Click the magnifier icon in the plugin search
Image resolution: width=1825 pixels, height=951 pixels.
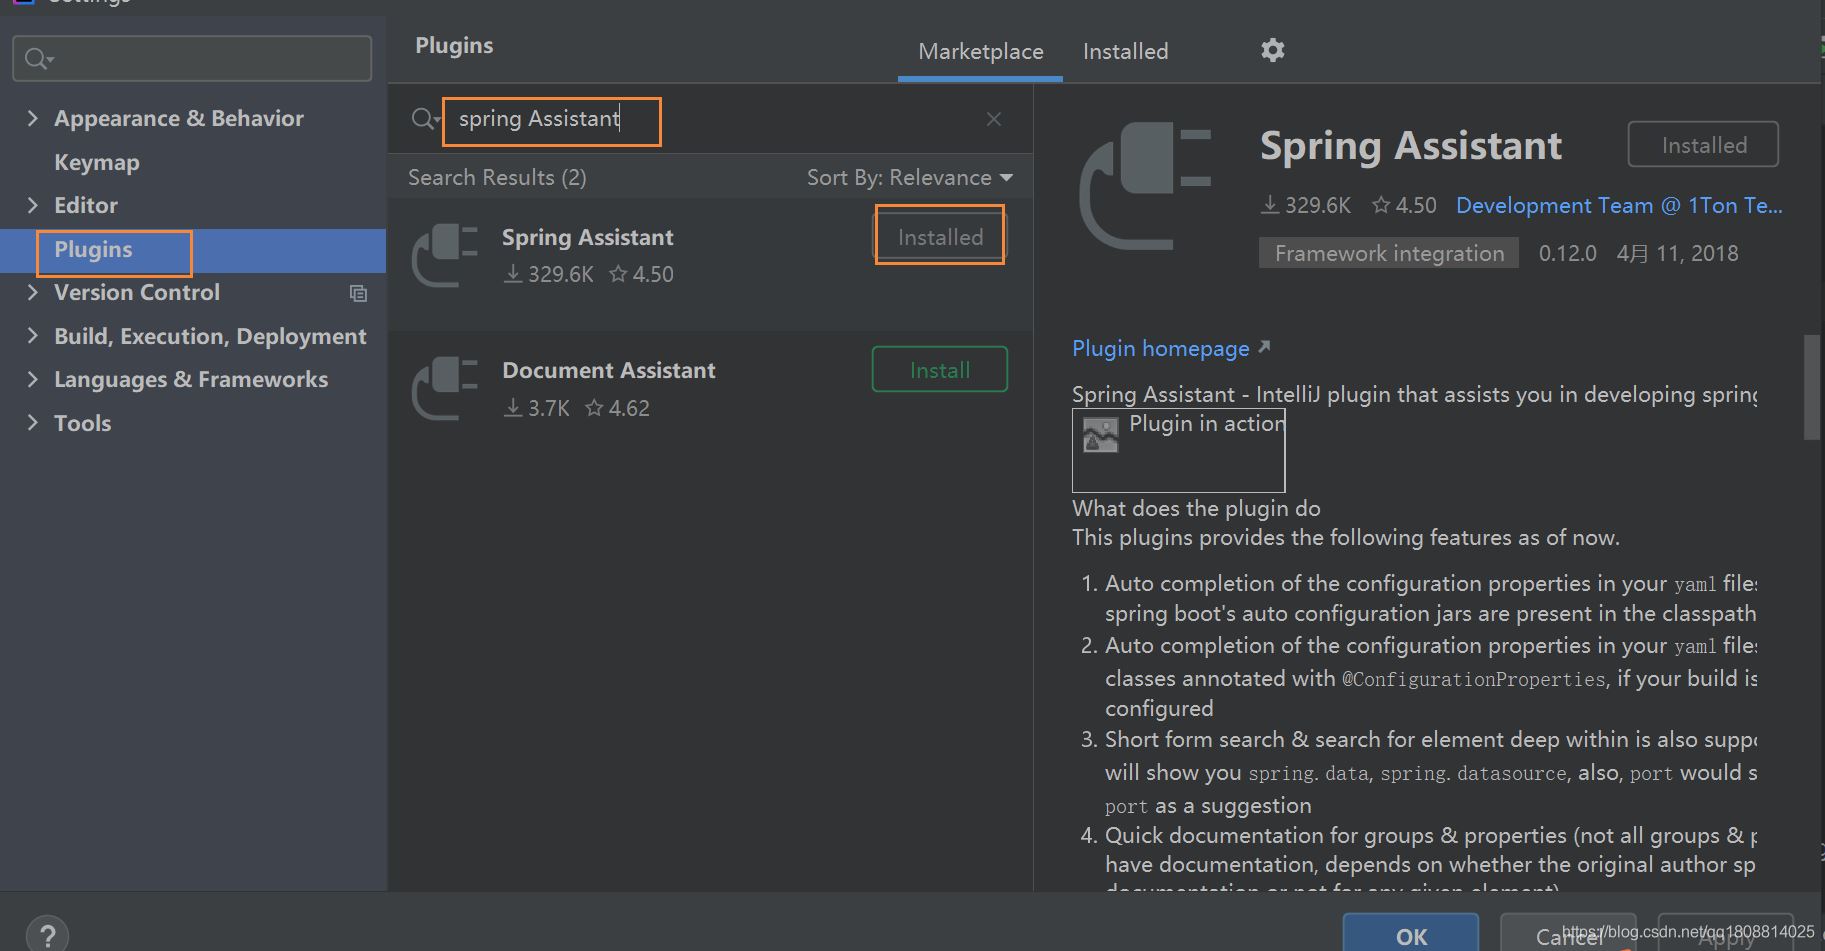coord(421,118)
